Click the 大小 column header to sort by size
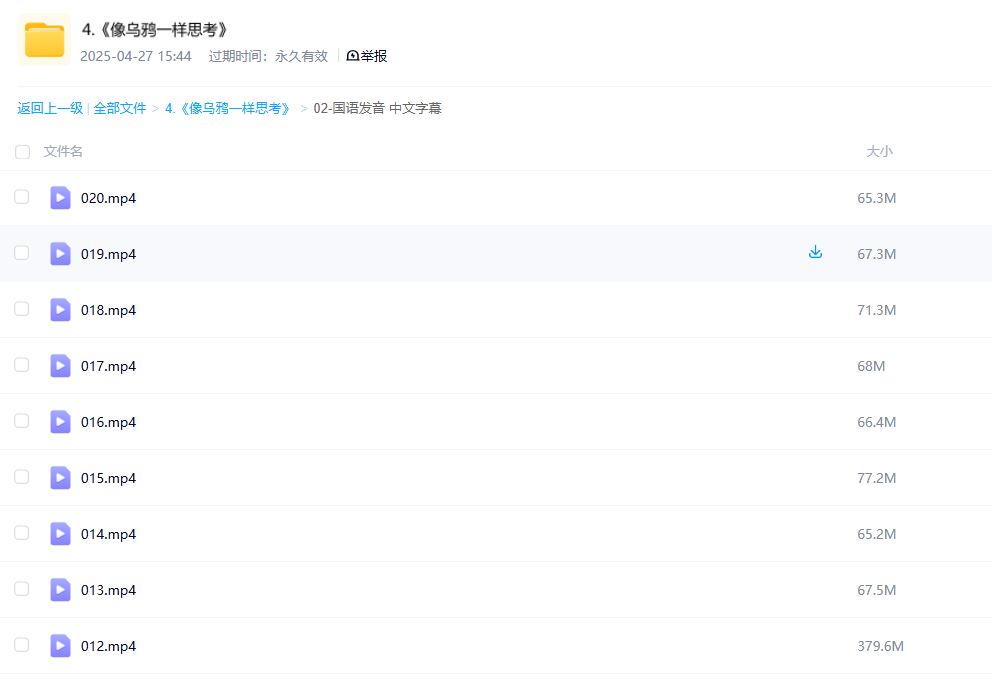 coord(881,151)
